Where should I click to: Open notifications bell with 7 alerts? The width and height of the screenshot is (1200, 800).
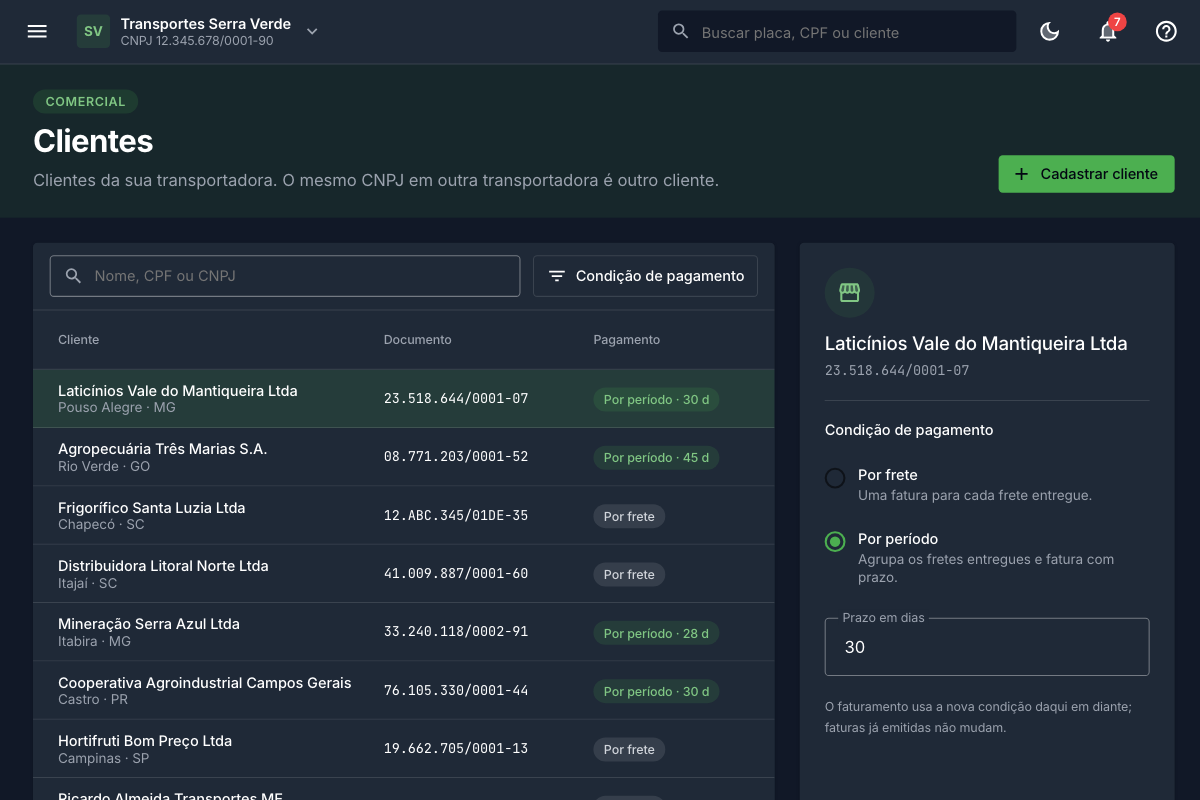point(1108,31)
